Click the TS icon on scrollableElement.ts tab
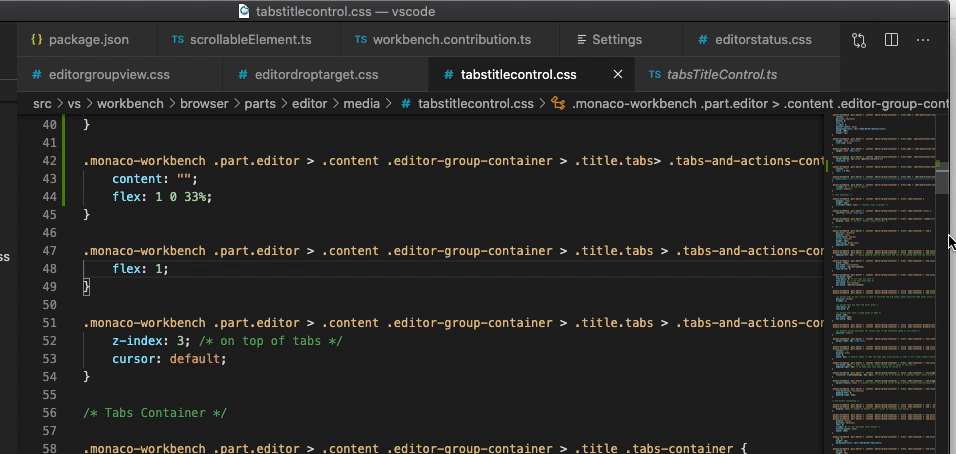Screen dimensions: 956x454 pyautogui.click(x=177, y=40)
